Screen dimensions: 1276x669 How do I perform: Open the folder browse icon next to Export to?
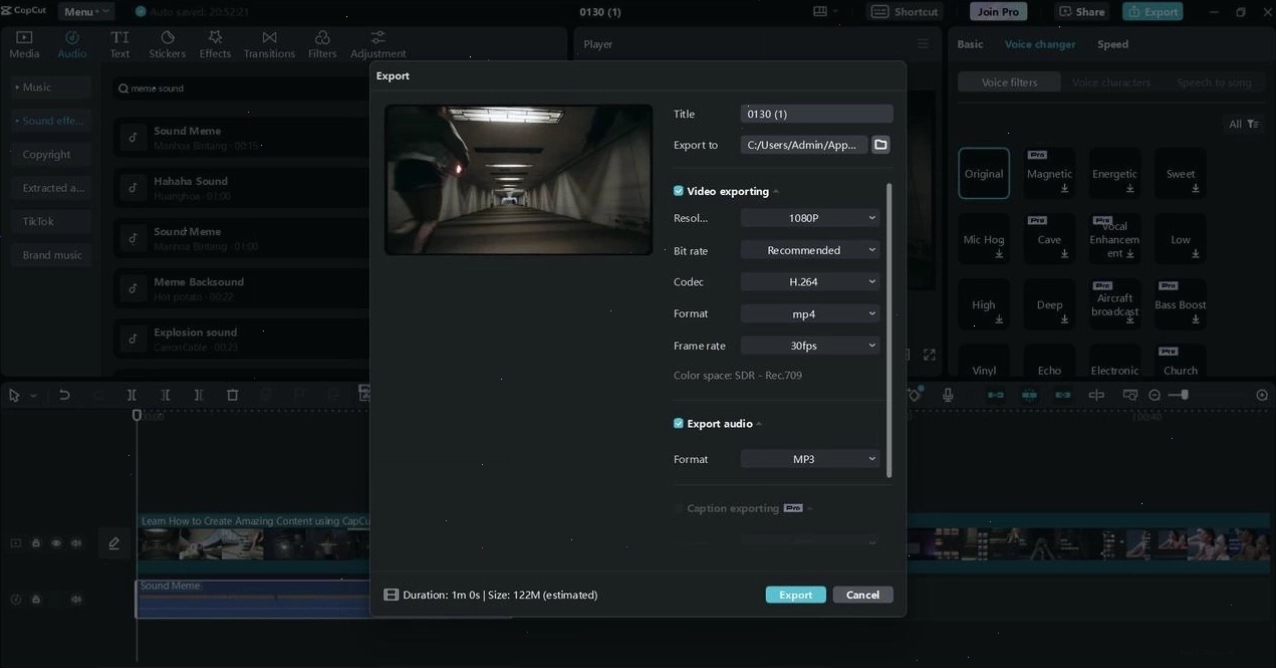880,145
